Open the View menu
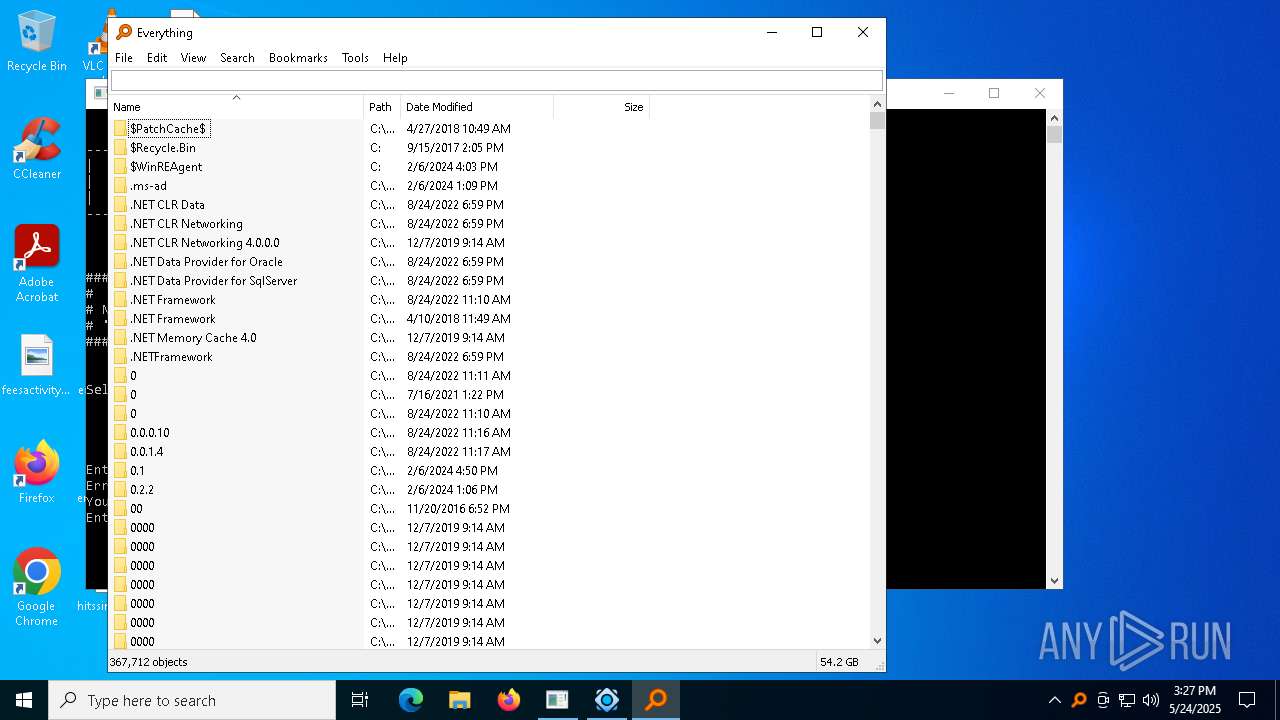 click(x=193, y=58)
